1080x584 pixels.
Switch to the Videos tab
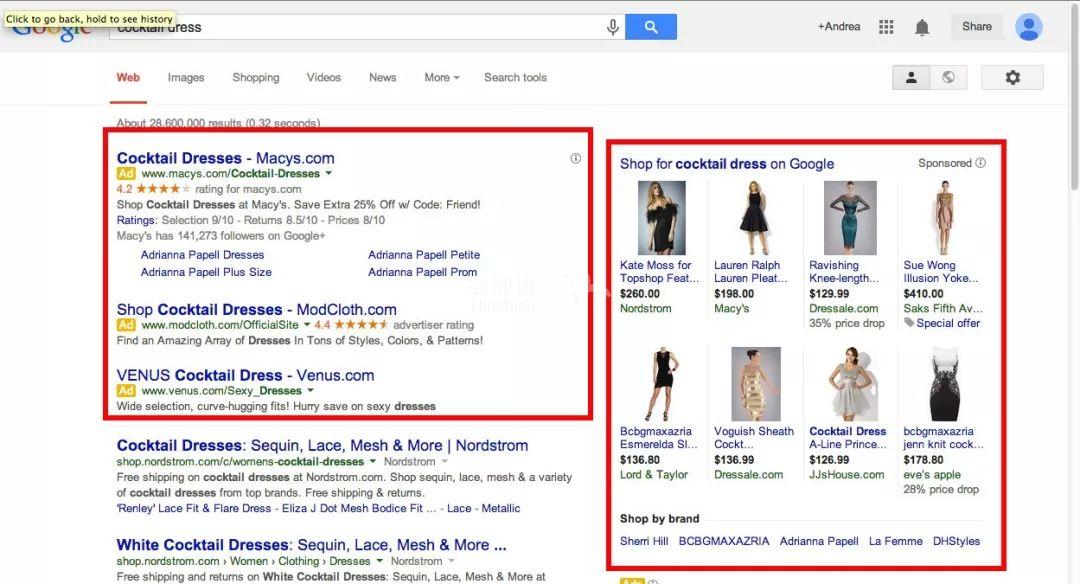click(x=324, y=77)
